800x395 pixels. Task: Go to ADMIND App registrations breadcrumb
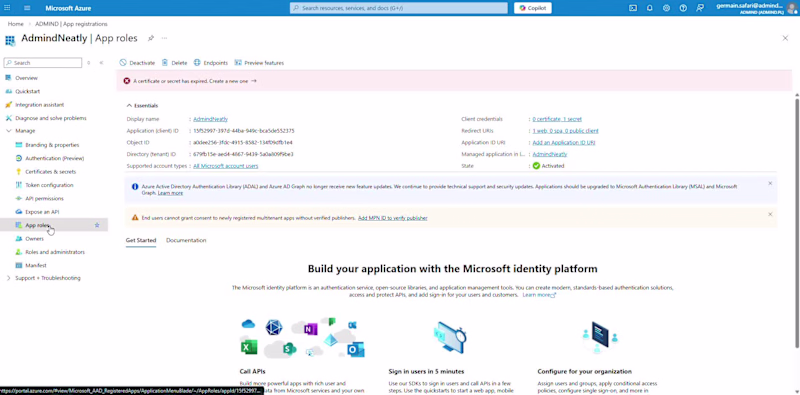click(x=71, y=24)
